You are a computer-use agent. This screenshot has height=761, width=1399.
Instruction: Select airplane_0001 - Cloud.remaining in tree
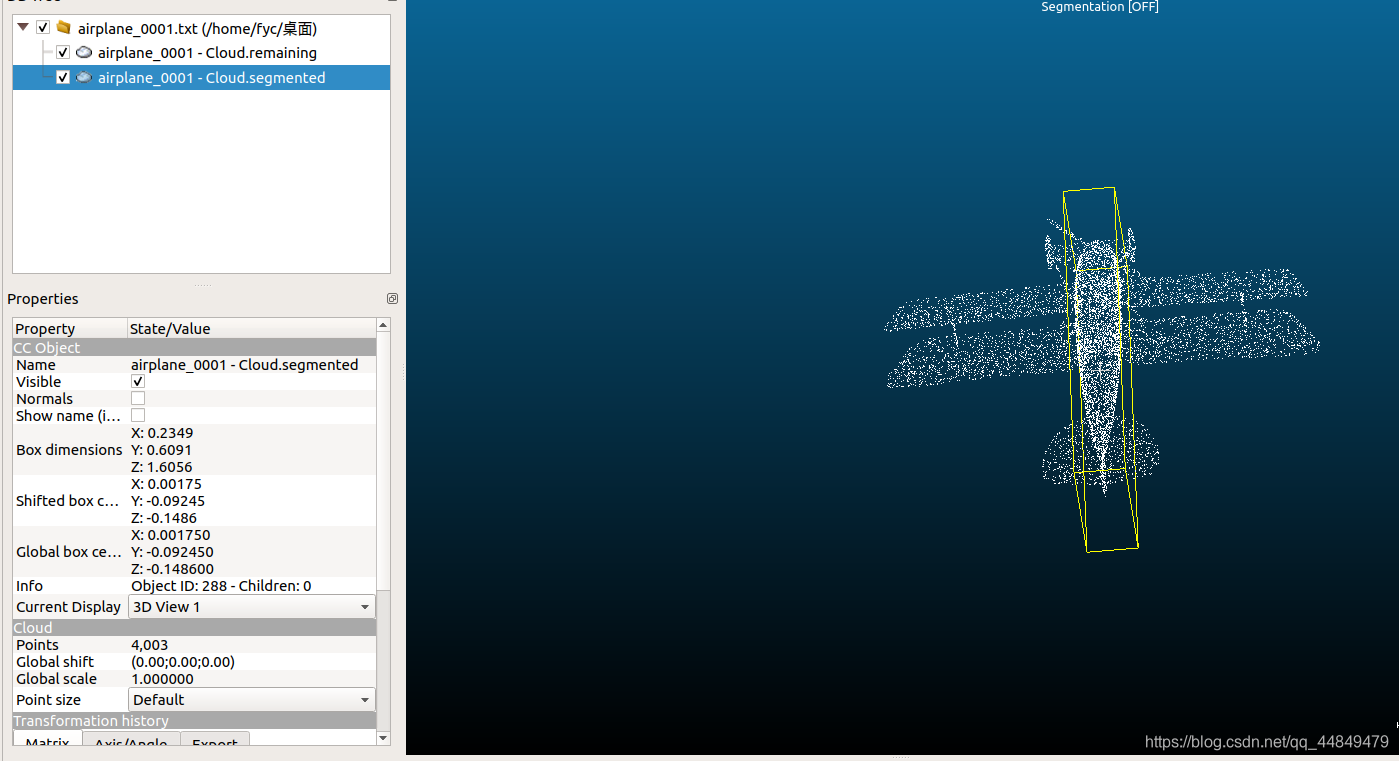point(207,52)
